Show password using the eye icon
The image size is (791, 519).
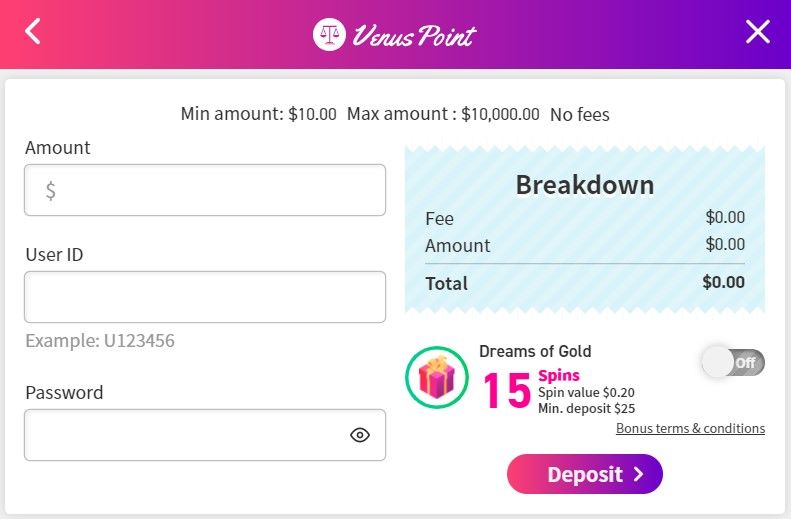[360, 435]
